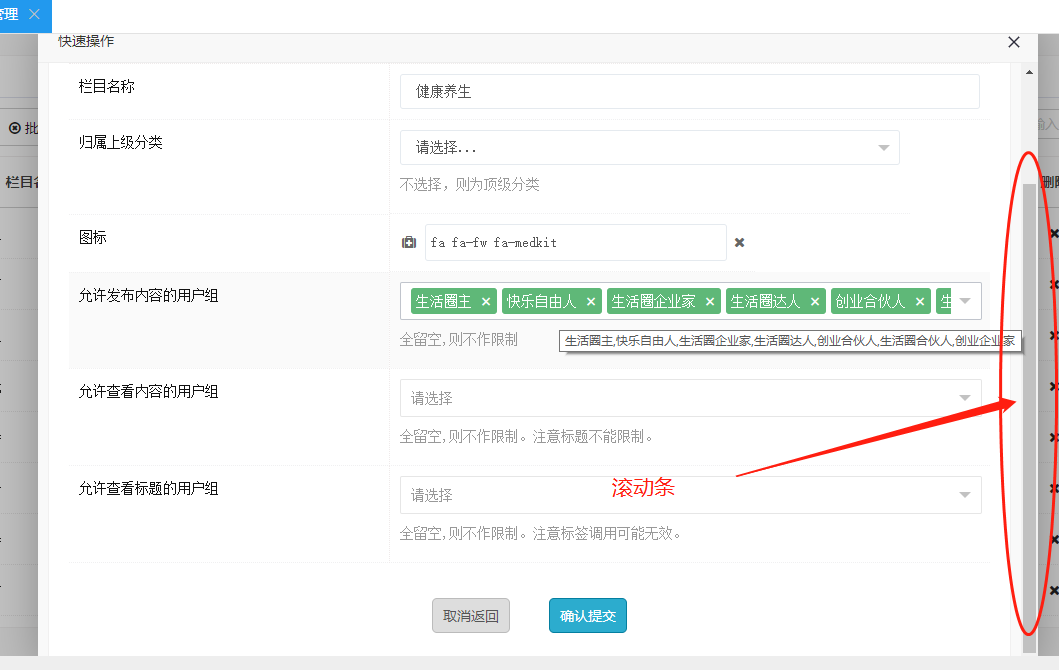The image size is (1059, 670).
Task: Switch to the 管理 tab
Action: click(10, 15)
